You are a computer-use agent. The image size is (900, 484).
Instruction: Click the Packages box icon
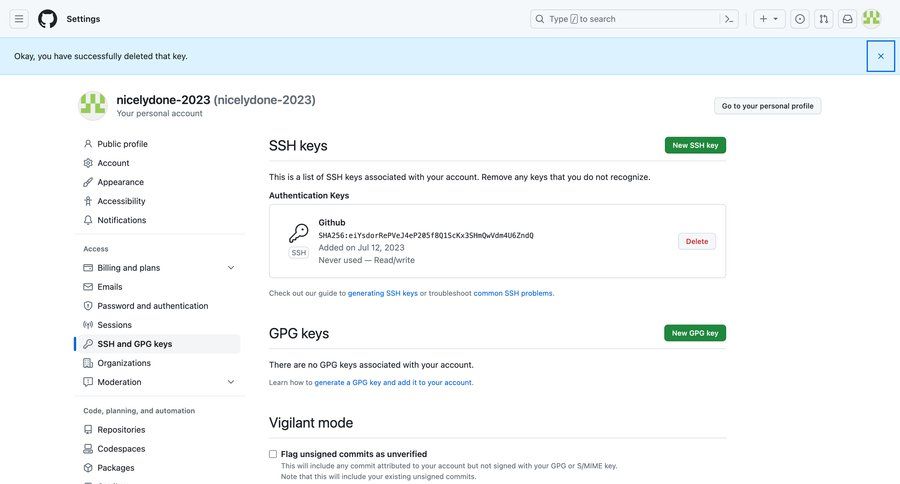(x=88, y=467)
